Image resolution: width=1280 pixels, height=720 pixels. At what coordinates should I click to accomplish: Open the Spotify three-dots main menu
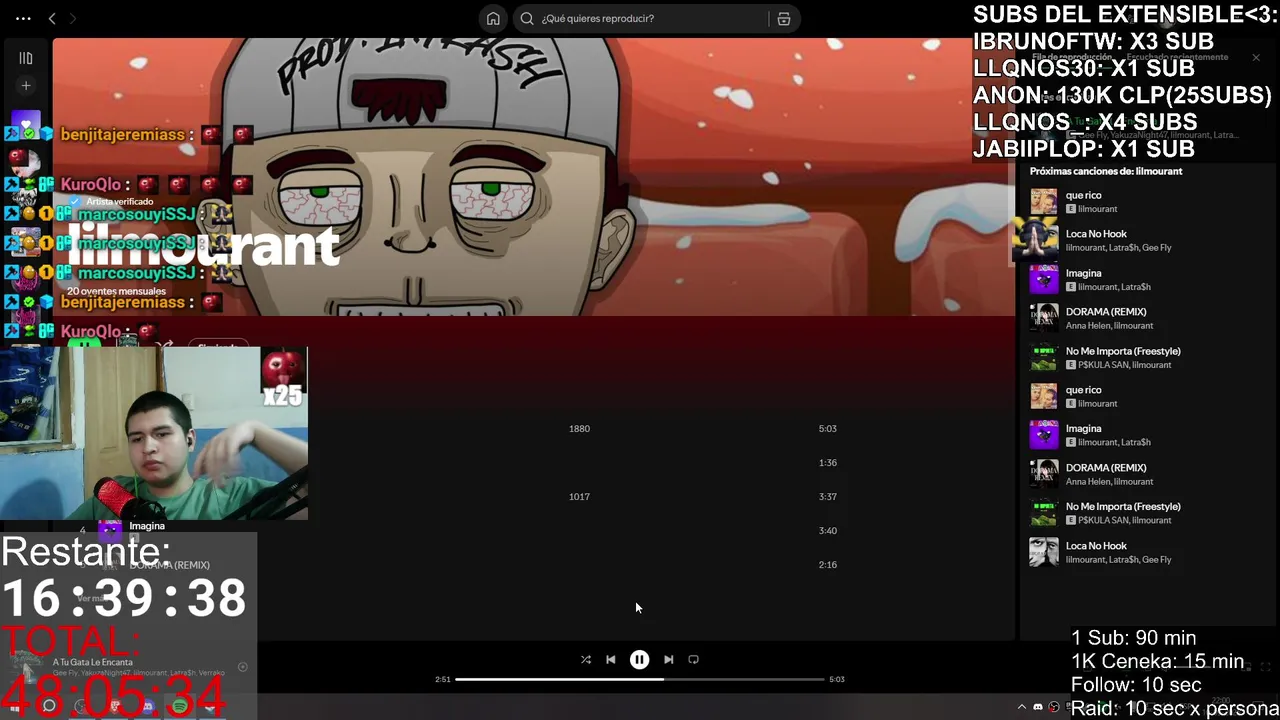coord(23,18)
